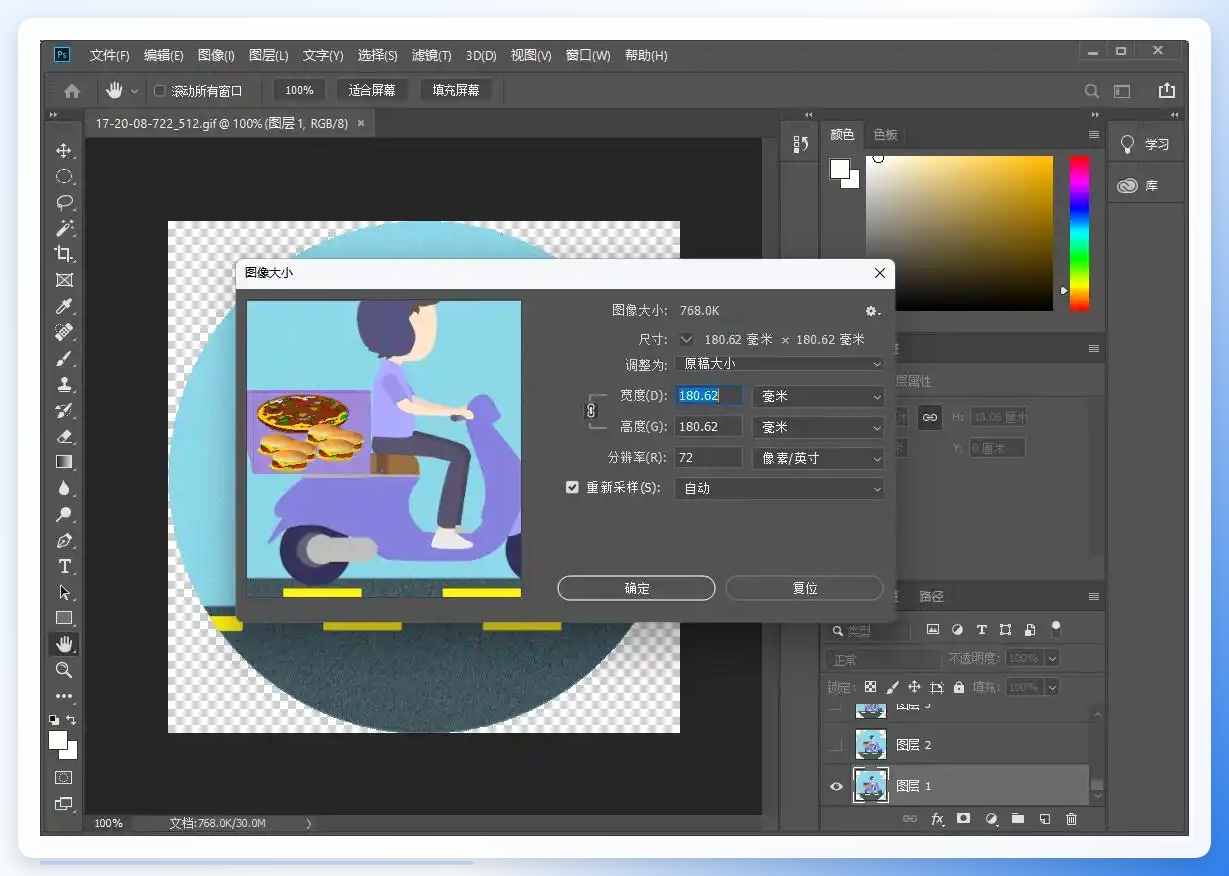
Task: Select the Eraser tool
Action: 64,436
